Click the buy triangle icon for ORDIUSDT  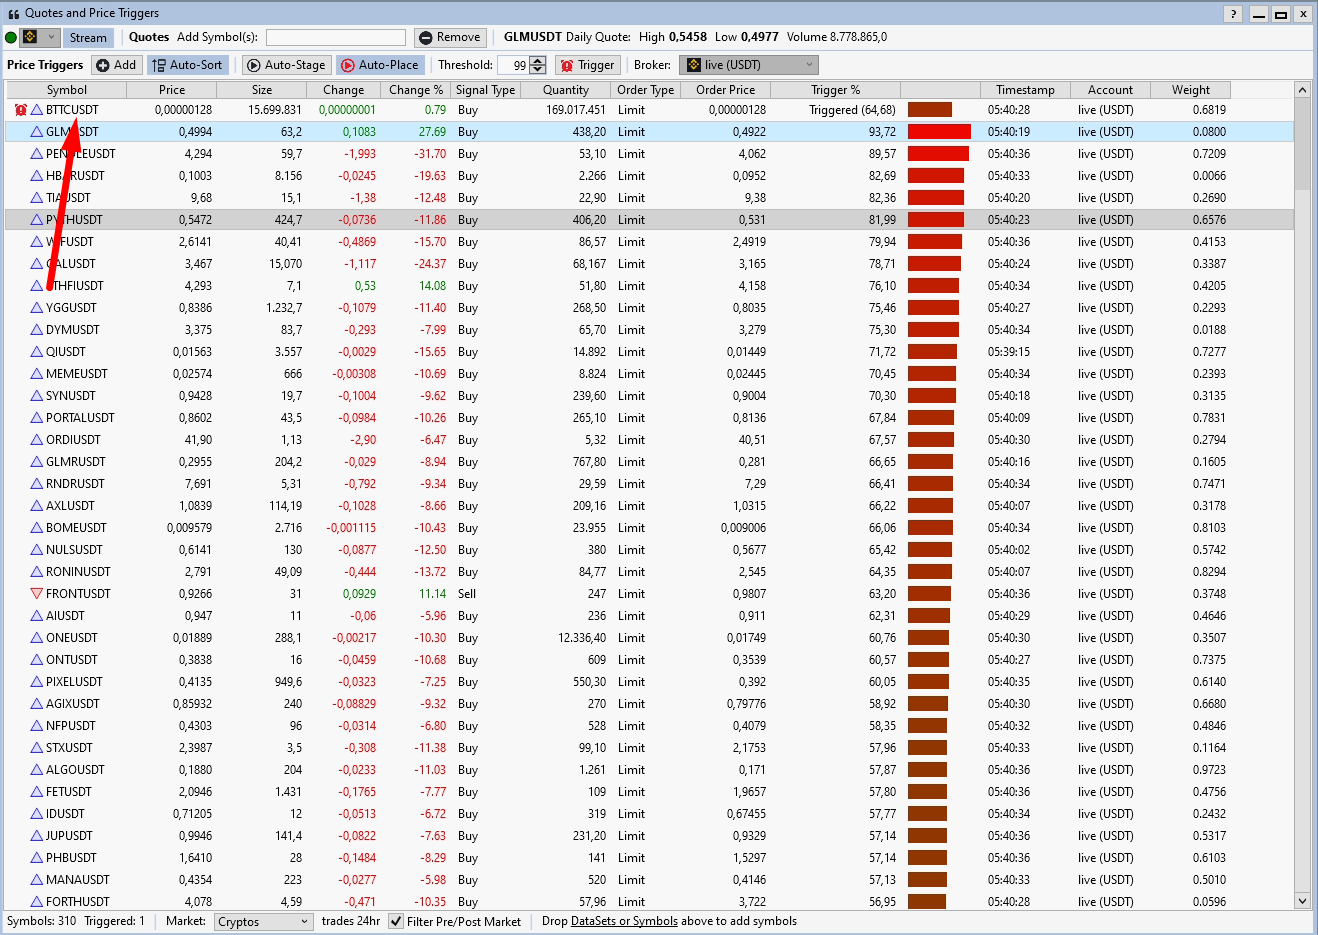[x=37, y=440]
